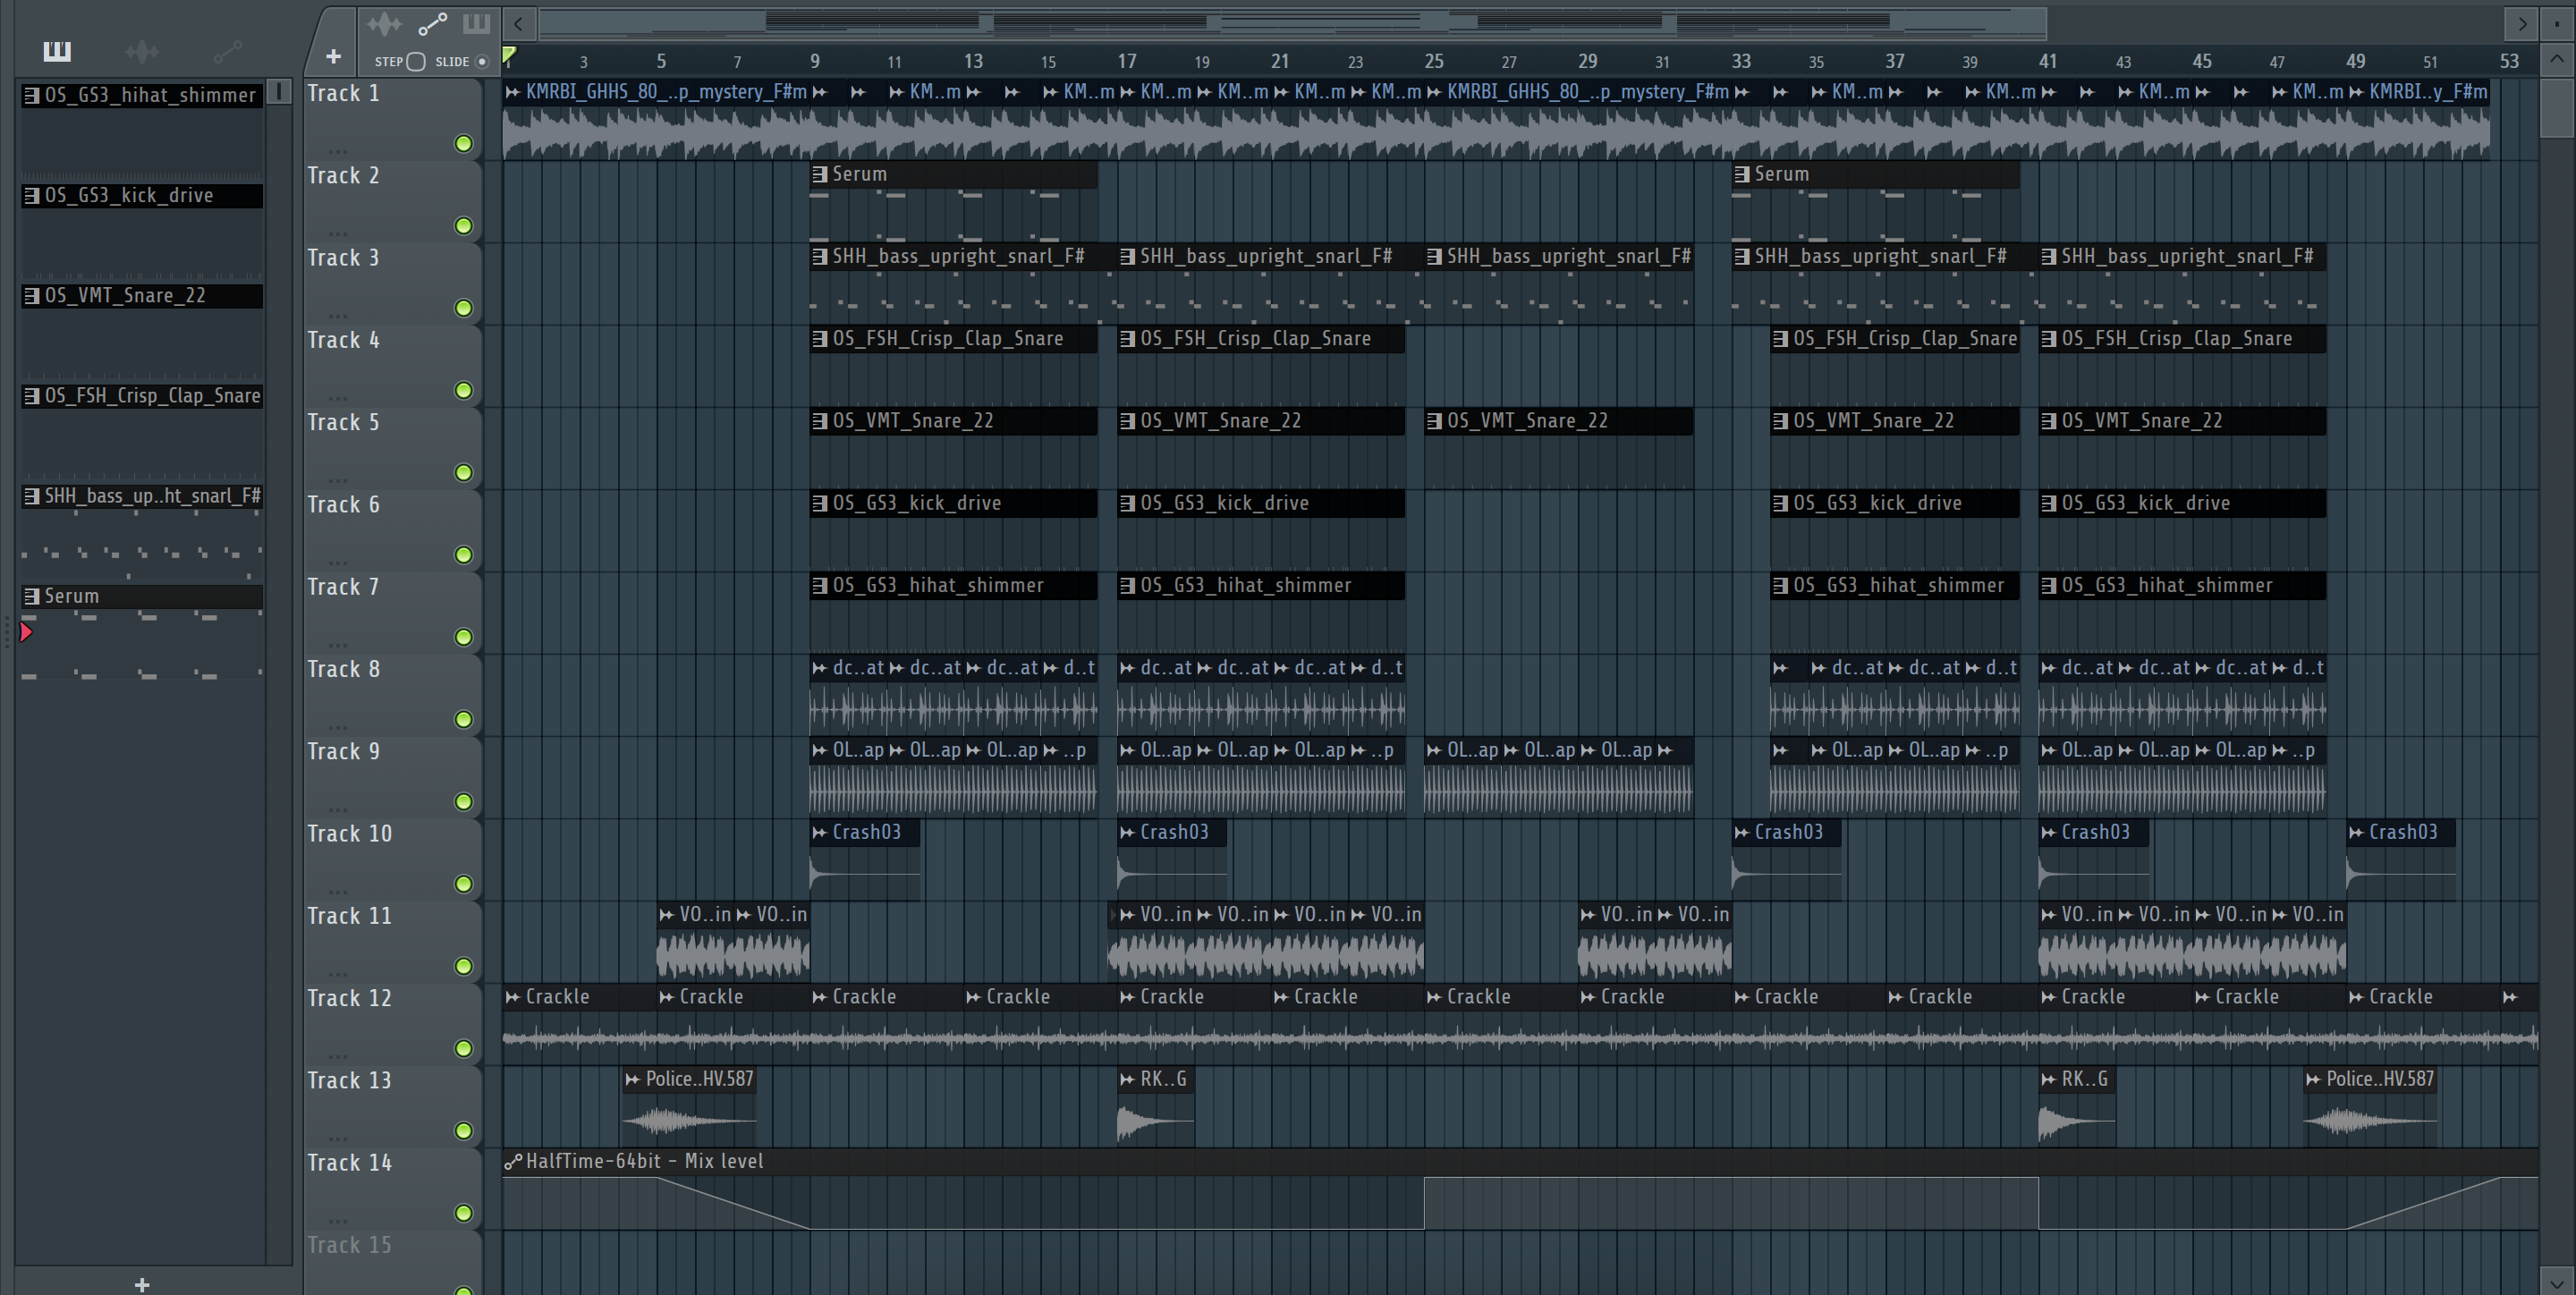Click the vertical scroll up arrow
The image size is (2576, 1295).
[x=2556, y=59]
